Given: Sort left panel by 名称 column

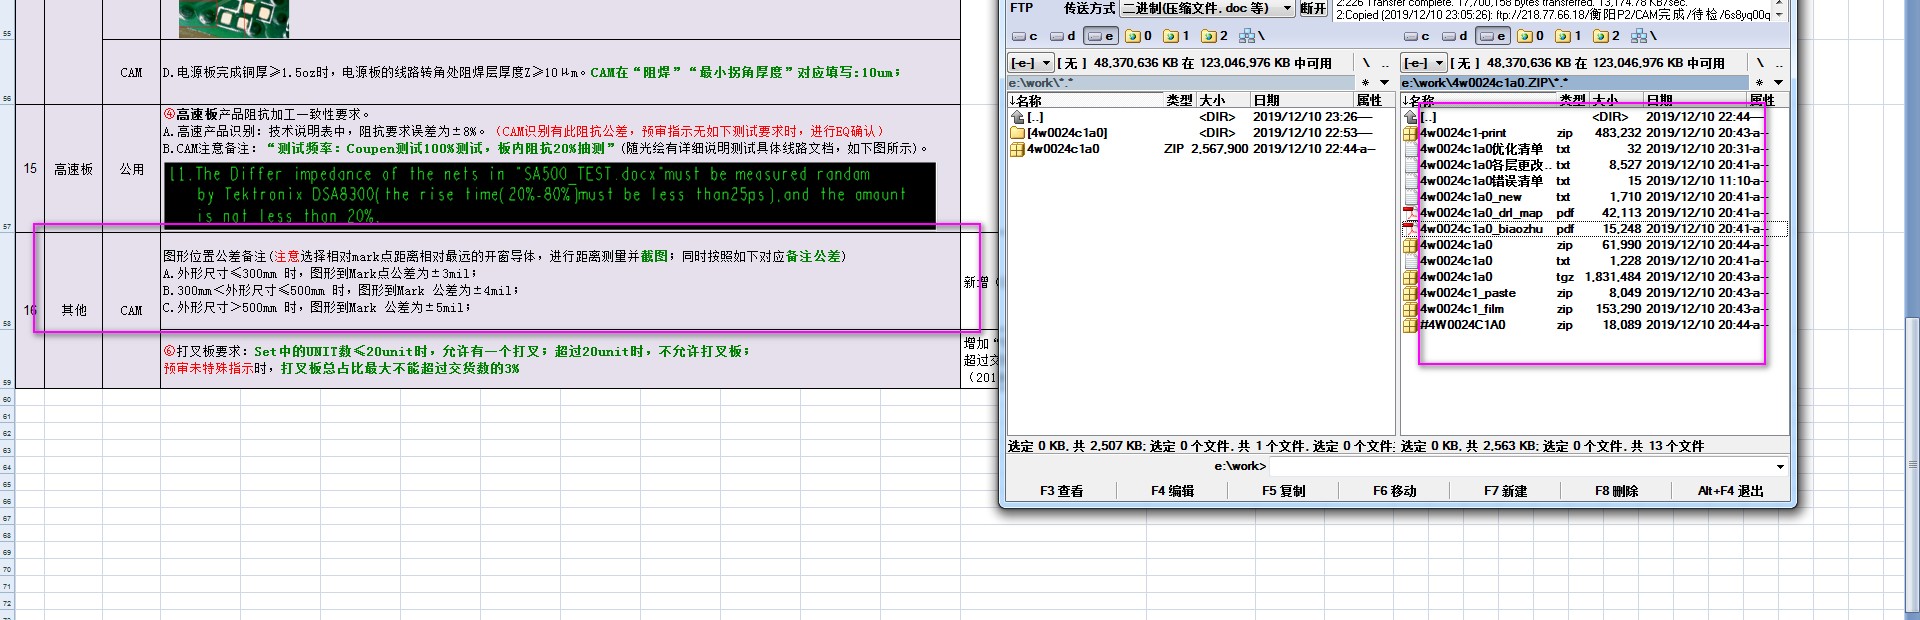Looking at the screenshot, I should (x=1084, y=100).
